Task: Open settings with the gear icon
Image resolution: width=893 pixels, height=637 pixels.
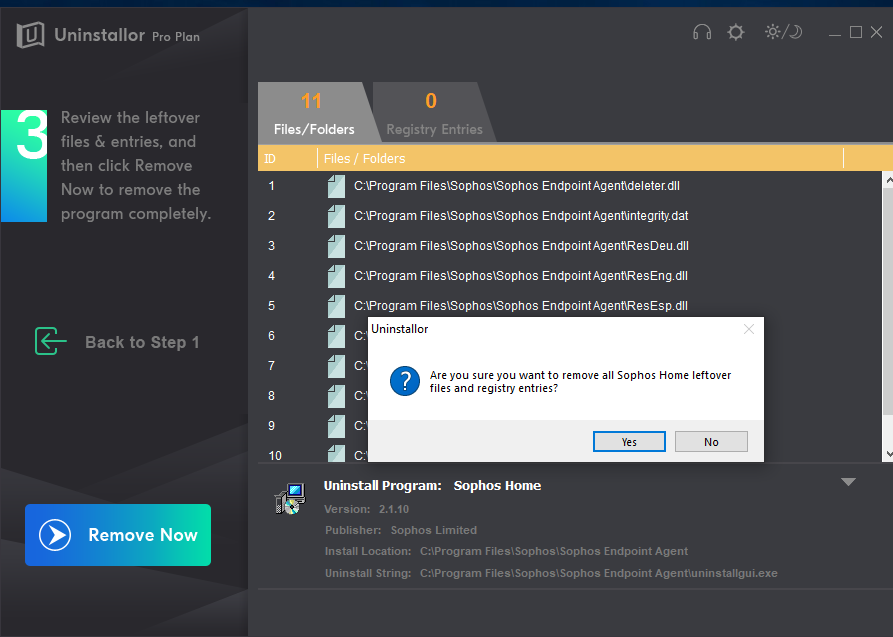Action: [x=736, y=32]
